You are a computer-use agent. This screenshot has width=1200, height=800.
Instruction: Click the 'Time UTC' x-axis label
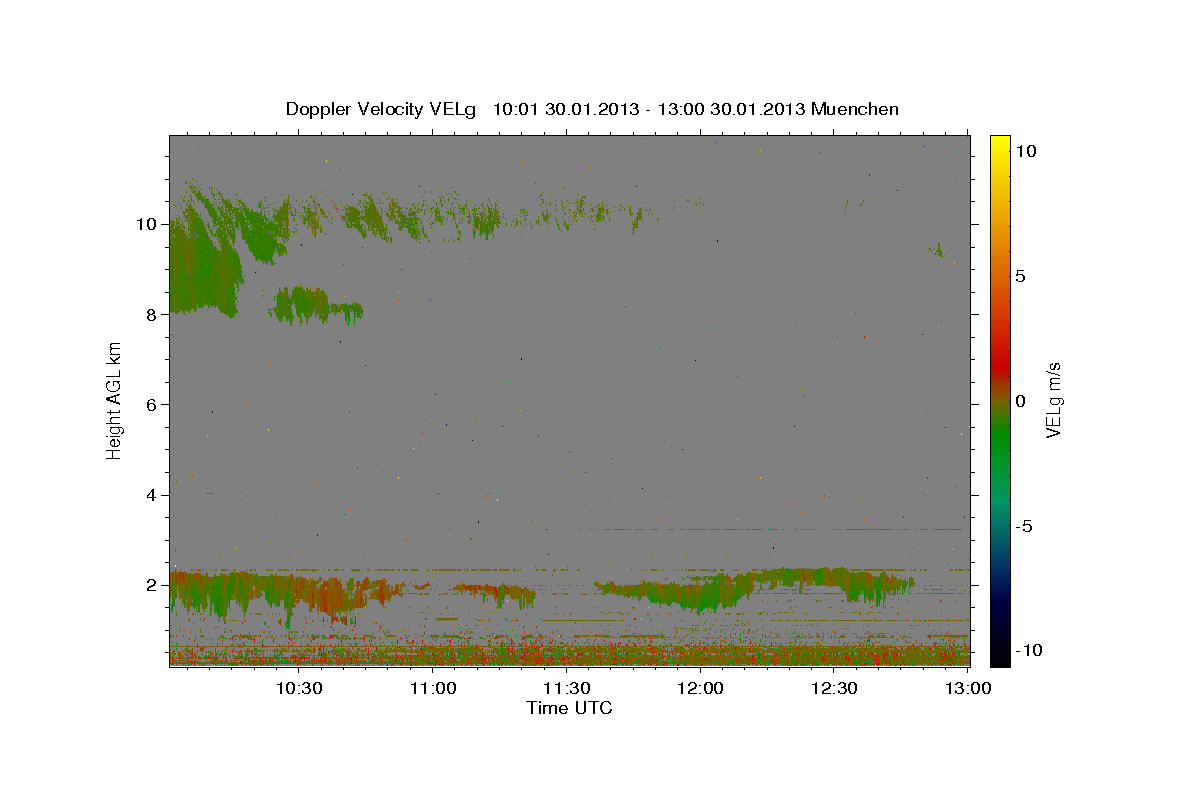tap(569, 708)
